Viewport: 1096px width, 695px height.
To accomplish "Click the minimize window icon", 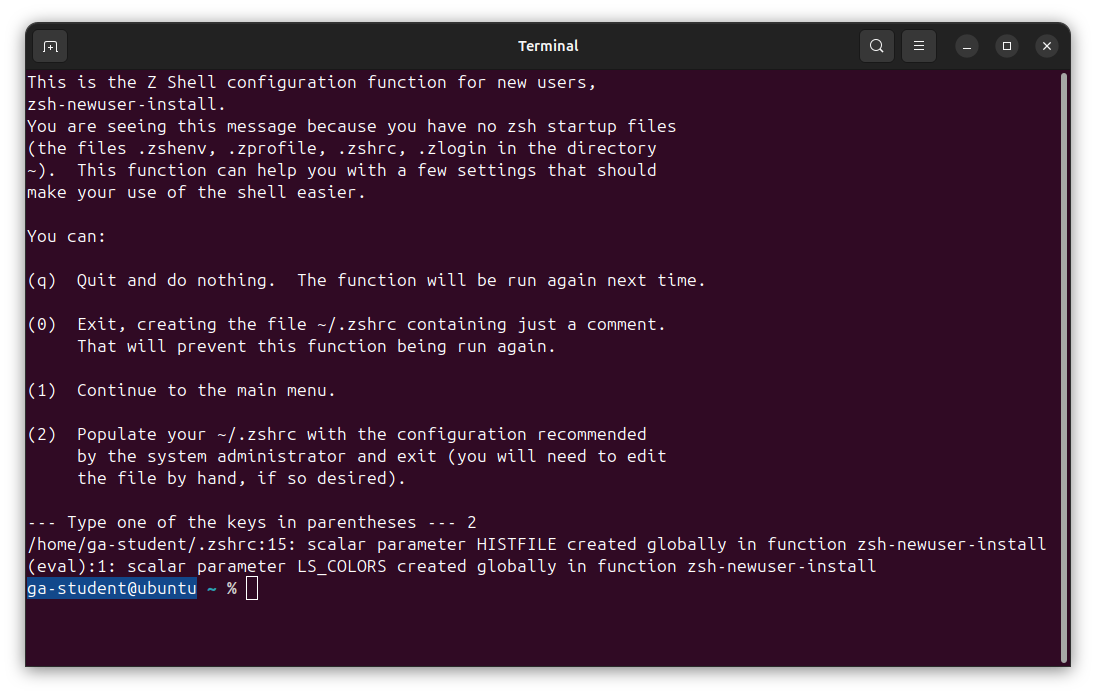I will (x=965, y=46).
